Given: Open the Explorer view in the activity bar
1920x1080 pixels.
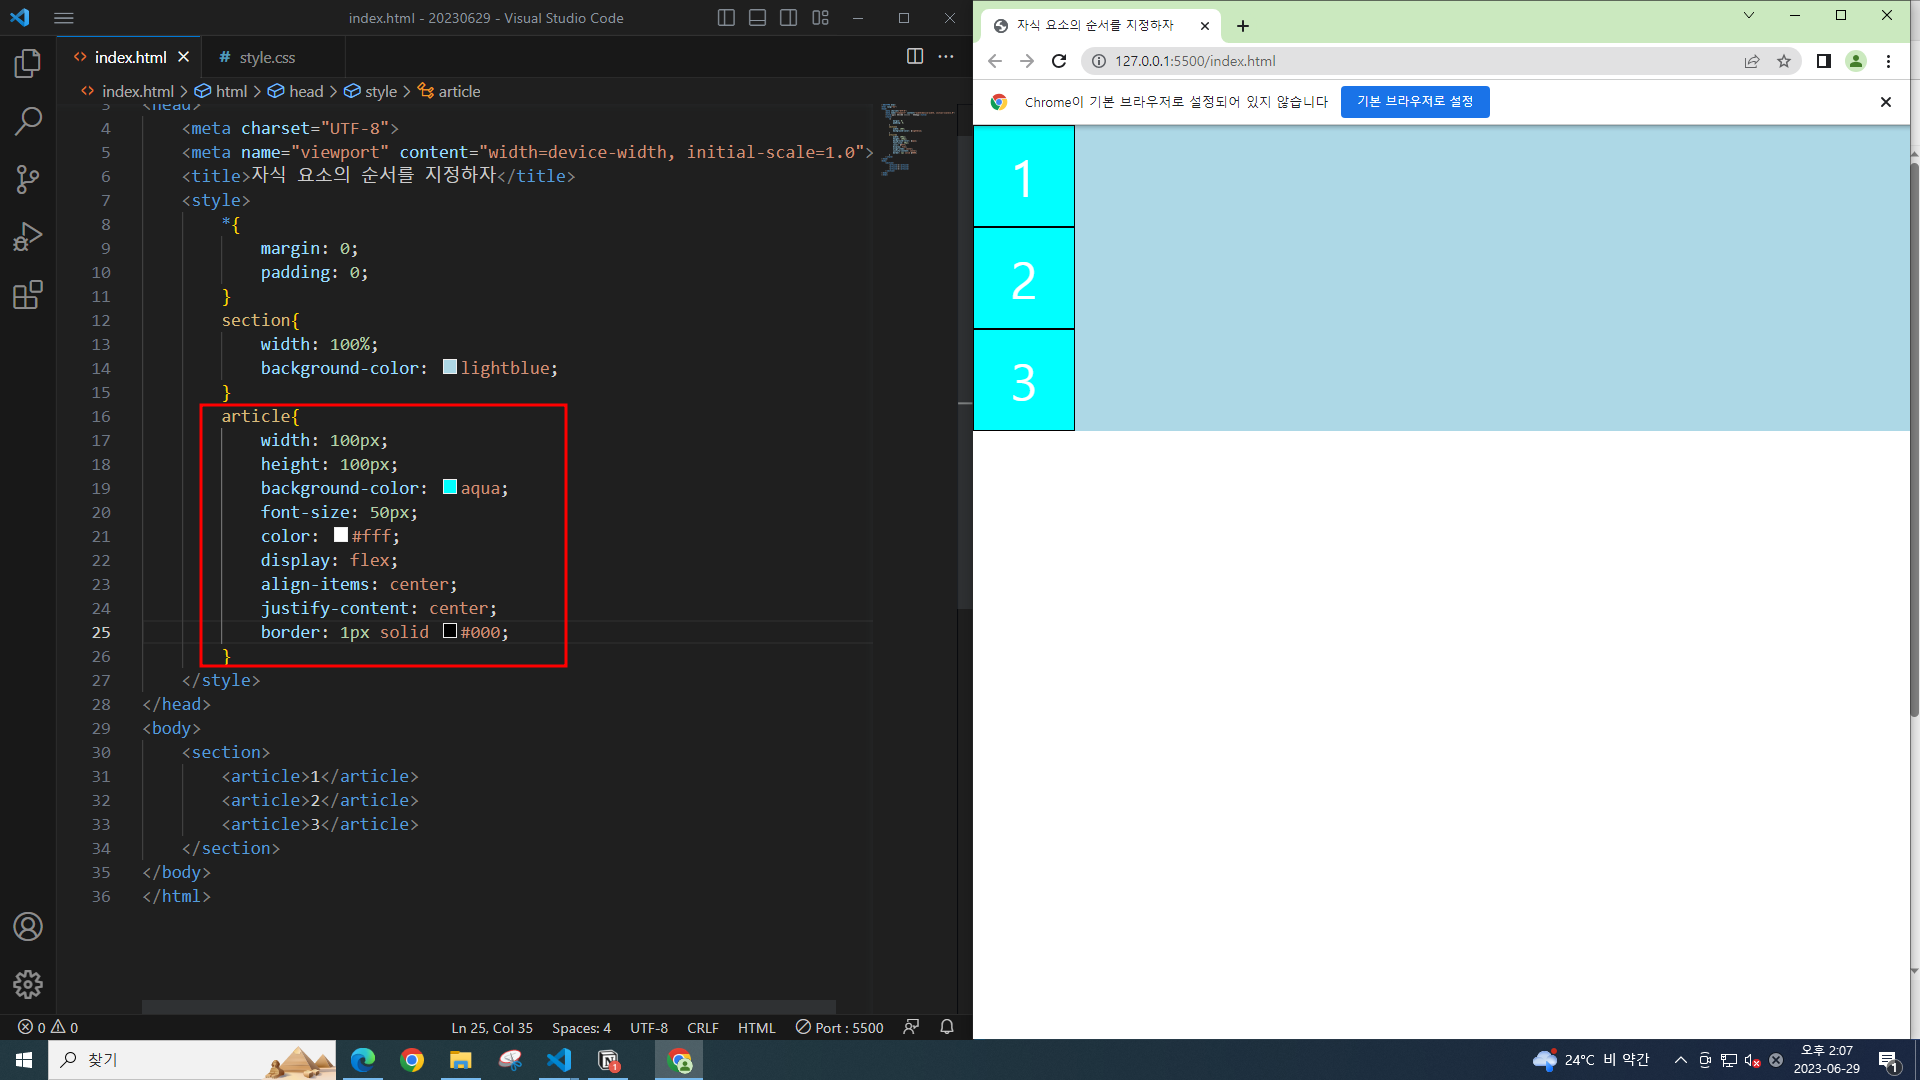Looking at the screenshot, I should click(x=28, y=64).
